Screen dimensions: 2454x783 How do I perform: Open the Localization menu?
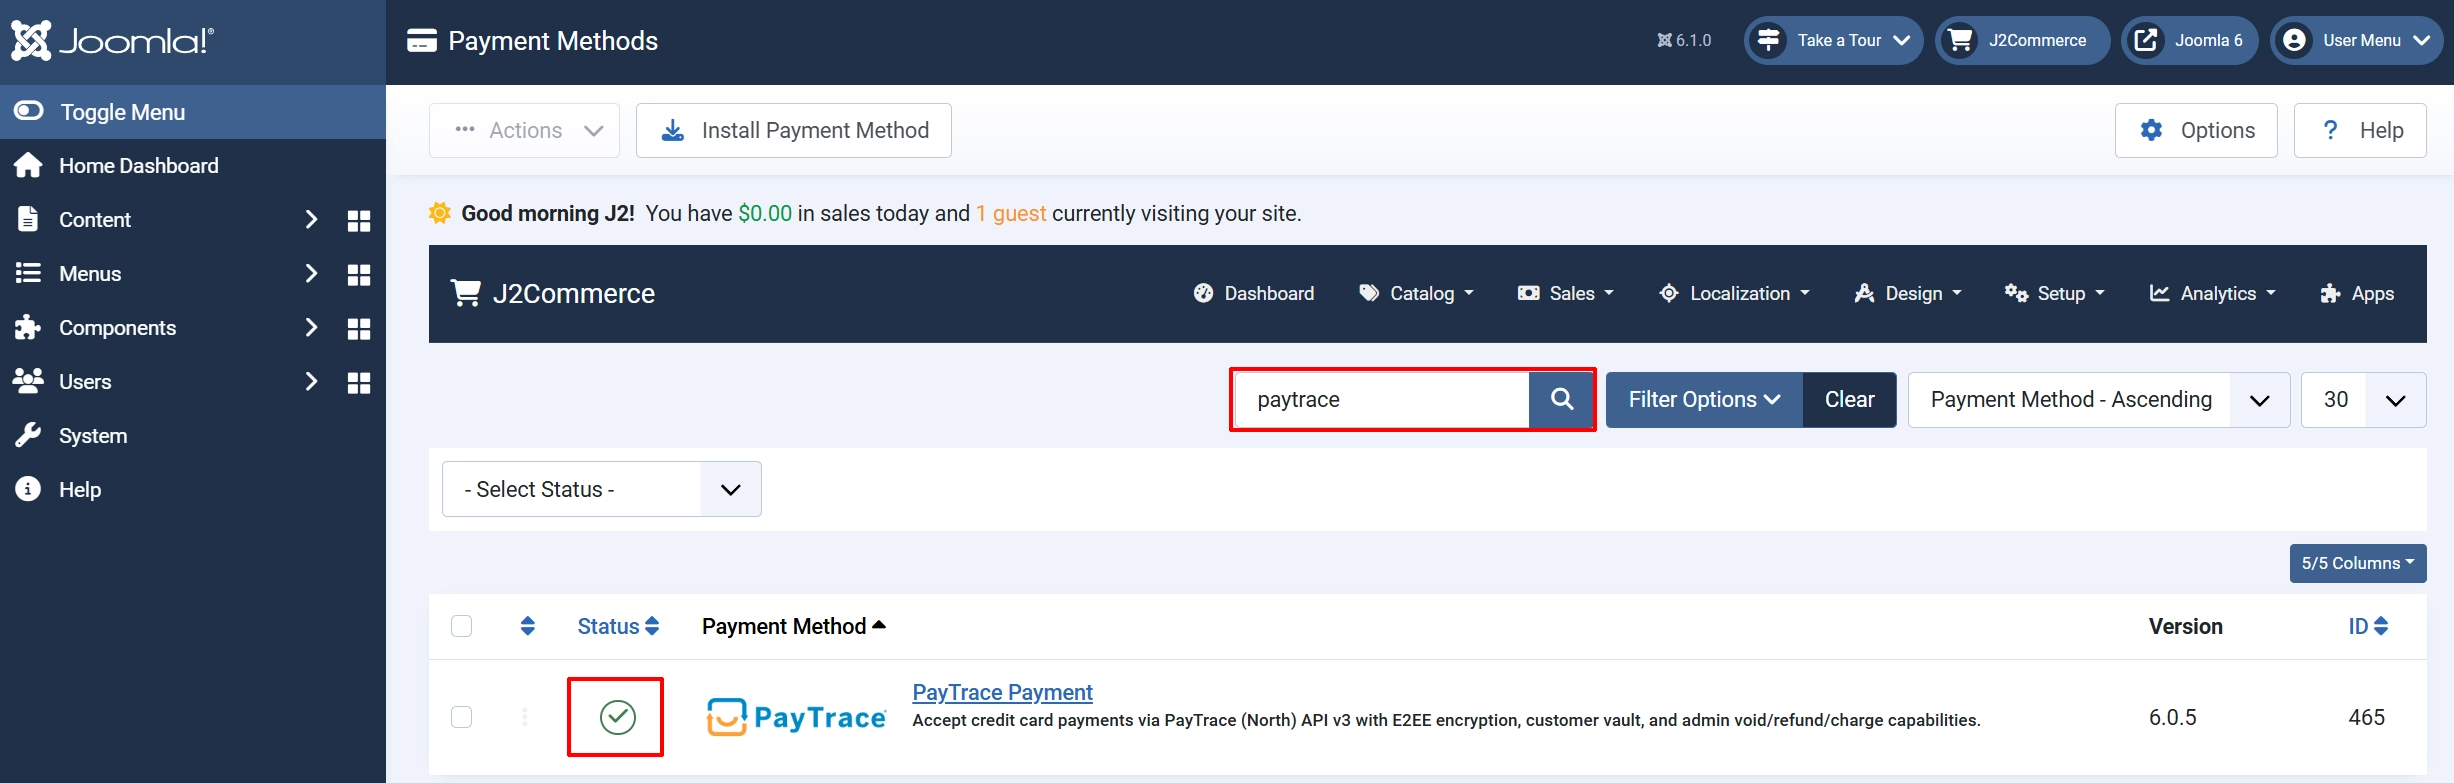click(1735, 294)
